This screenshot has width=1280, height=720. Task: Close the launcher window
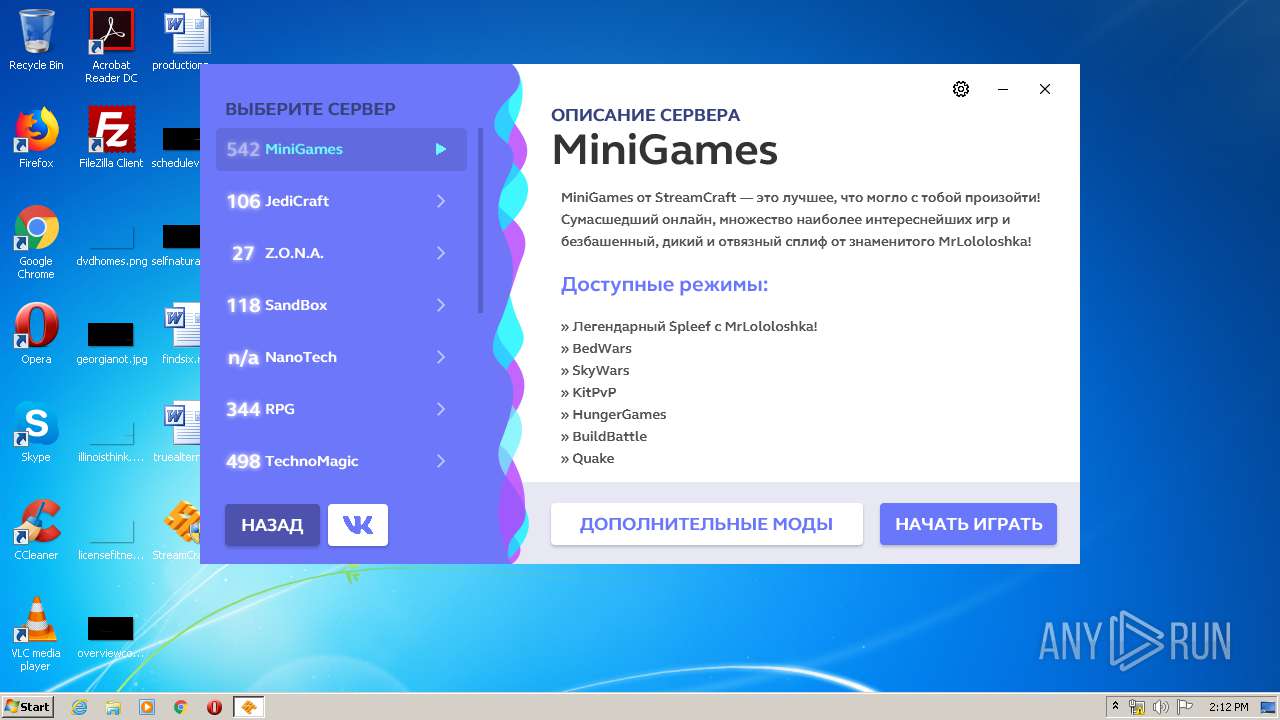(x=1045, y=89)
